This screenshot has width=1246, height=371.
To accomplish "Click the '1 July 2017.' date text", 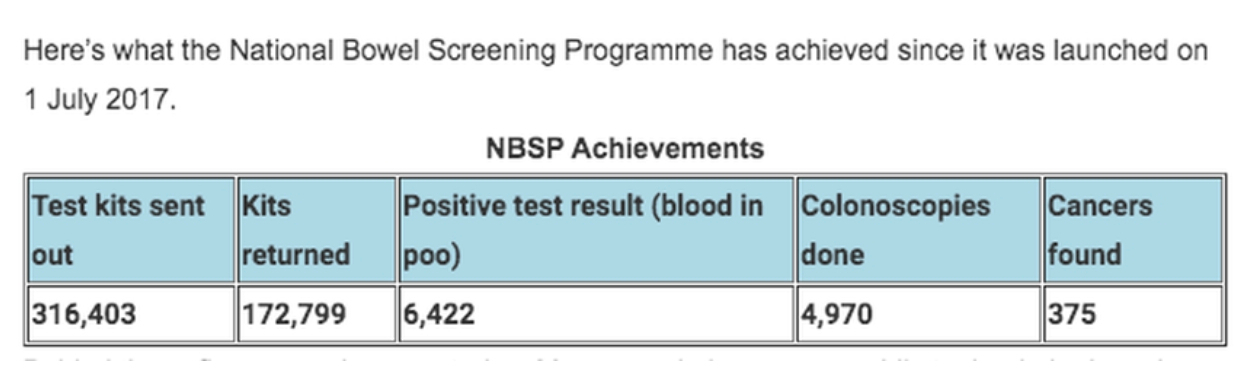I will (x=99, y=102).
